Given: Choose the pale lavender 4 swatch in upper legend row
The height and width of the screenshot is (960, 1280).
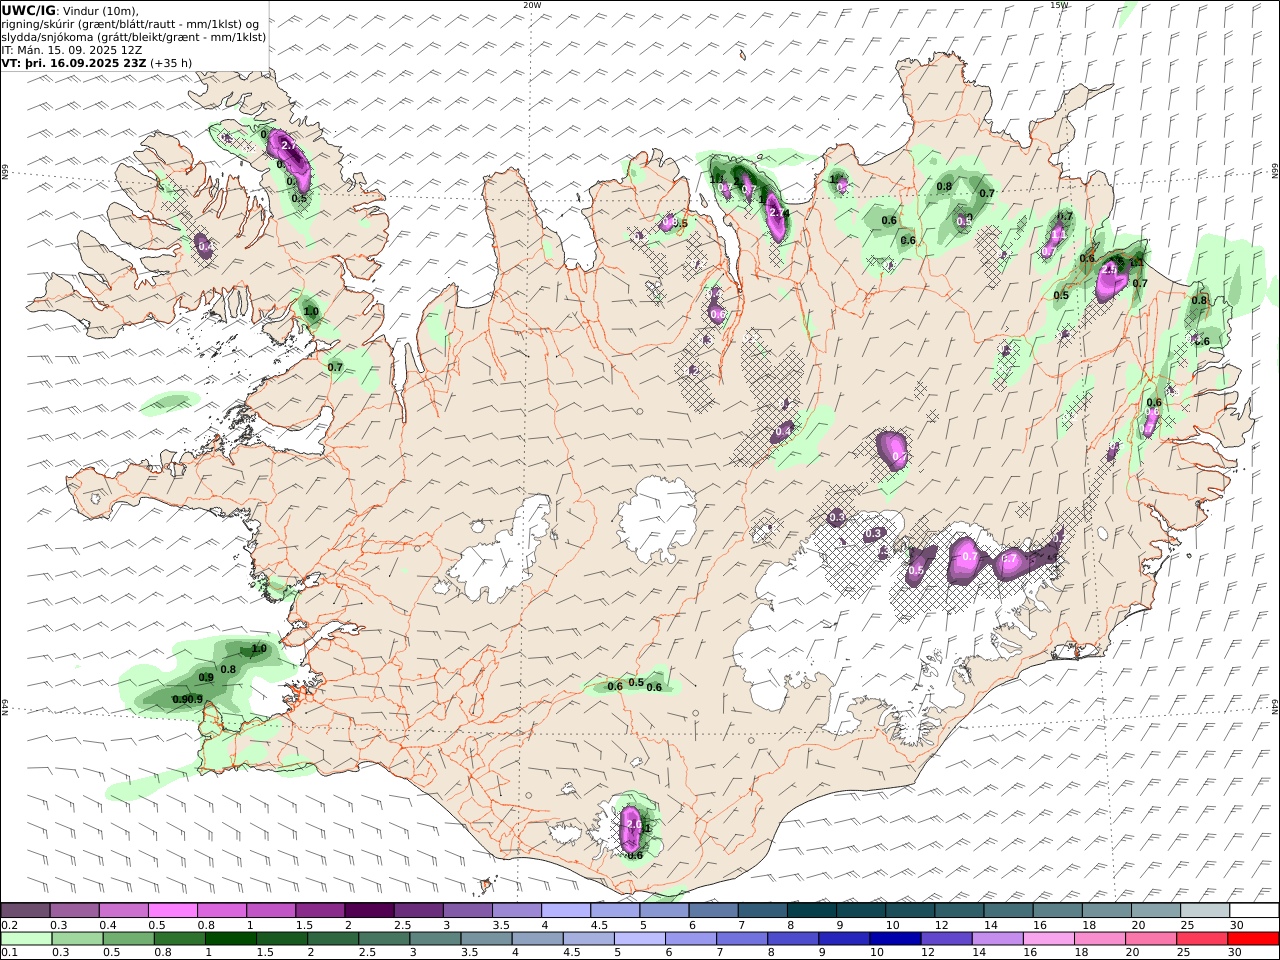Looking at the screenshot, I should [x=565, y=910].
